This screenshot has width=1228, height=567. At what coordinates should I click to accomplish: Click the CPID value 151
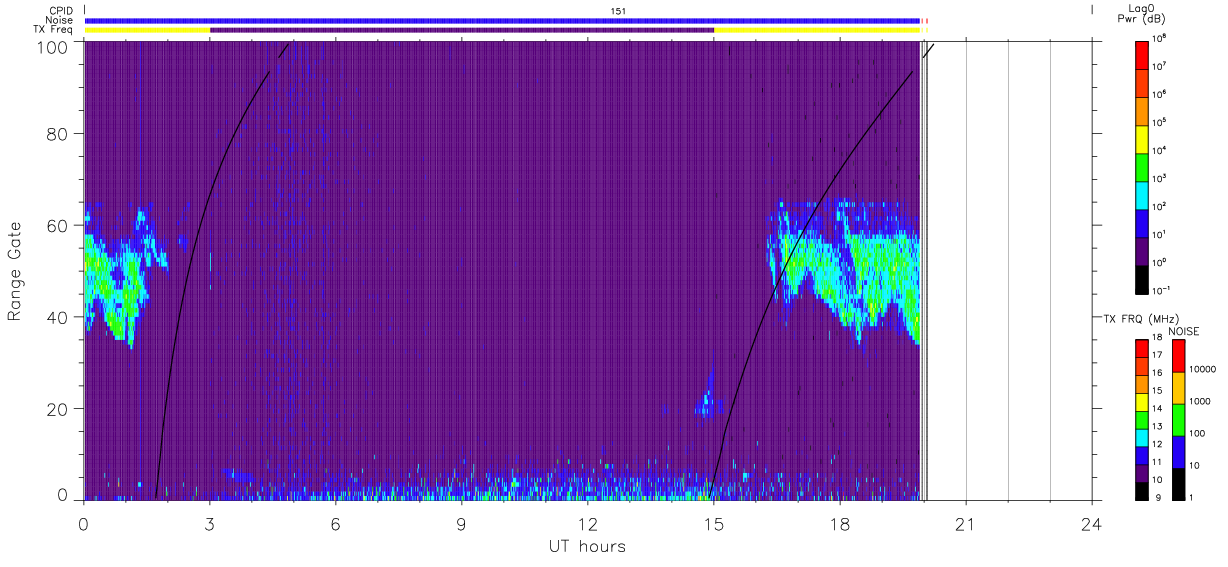point(619,11)
